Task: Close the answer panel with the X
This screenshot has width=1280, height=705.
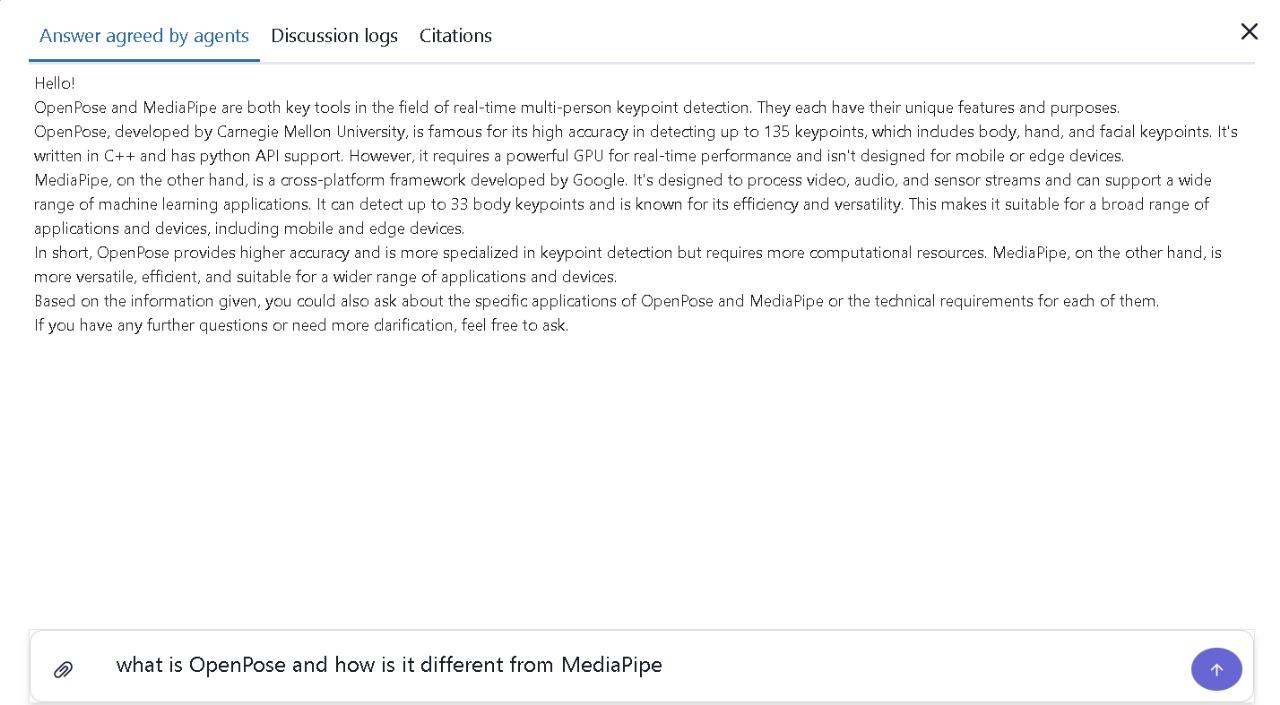Action: pyautogui.click(x=1249, y=32)
